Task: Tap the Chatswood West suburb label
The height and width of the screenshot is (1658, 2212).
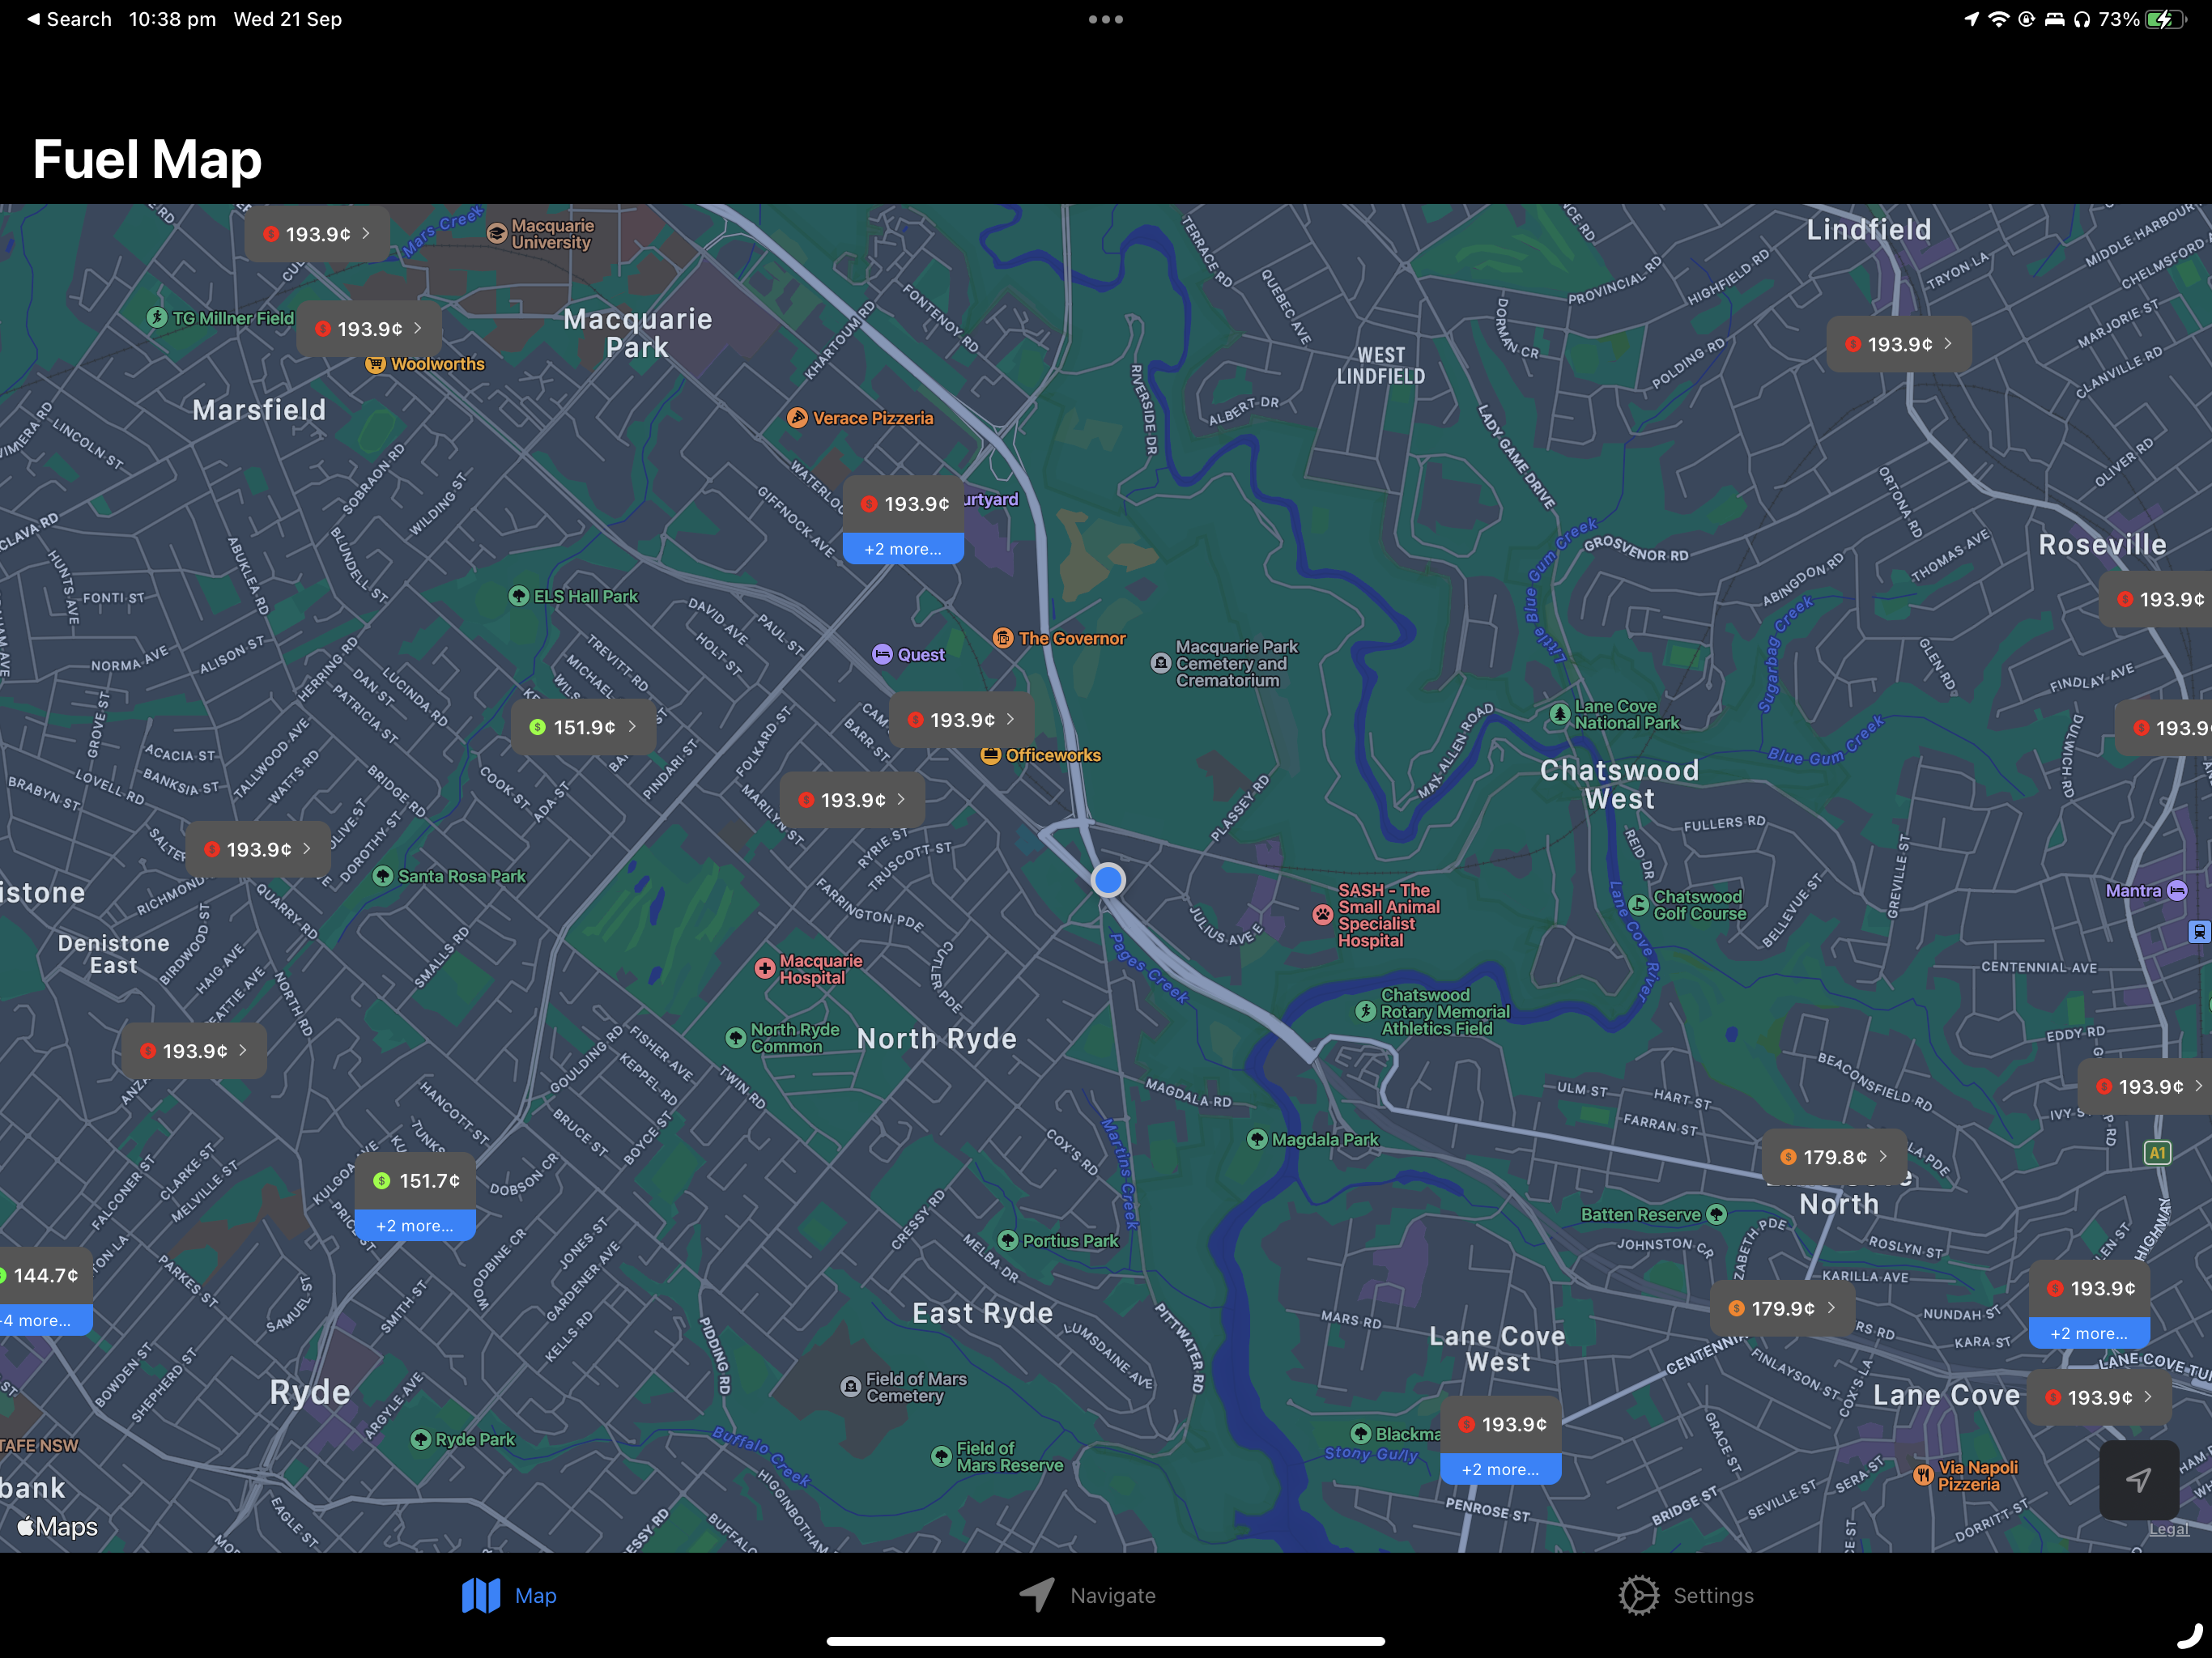Action: [1619, 784]
